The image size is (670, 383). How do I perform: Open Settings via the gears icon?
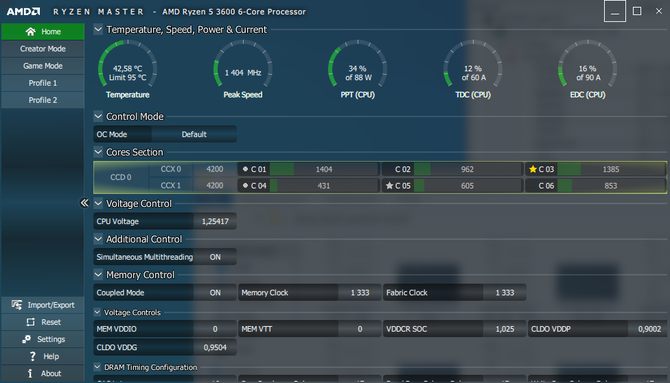pos(26,339)
